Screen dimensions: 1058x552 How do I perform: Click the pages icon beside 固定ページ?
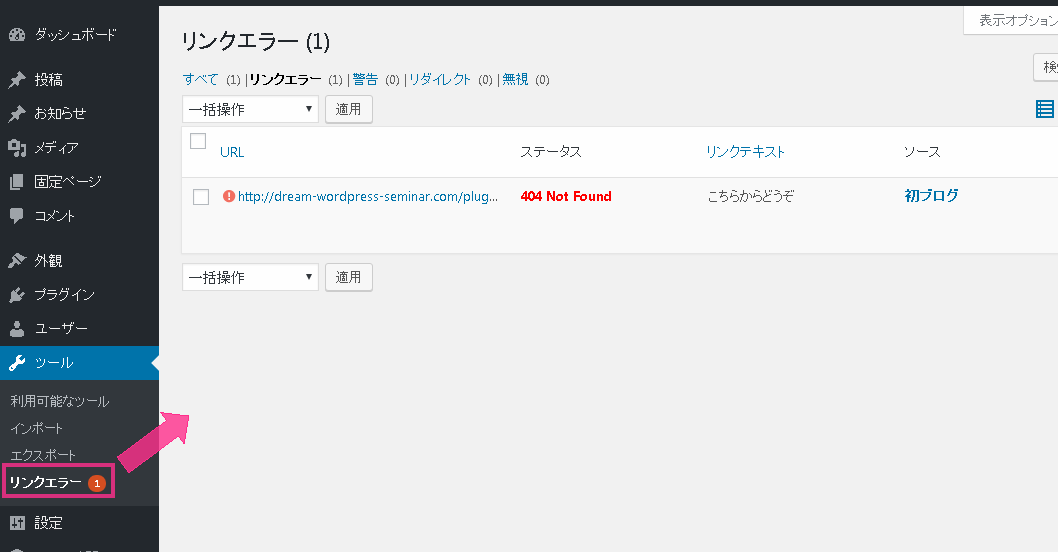pyautogui.click(x=17, y=182)
